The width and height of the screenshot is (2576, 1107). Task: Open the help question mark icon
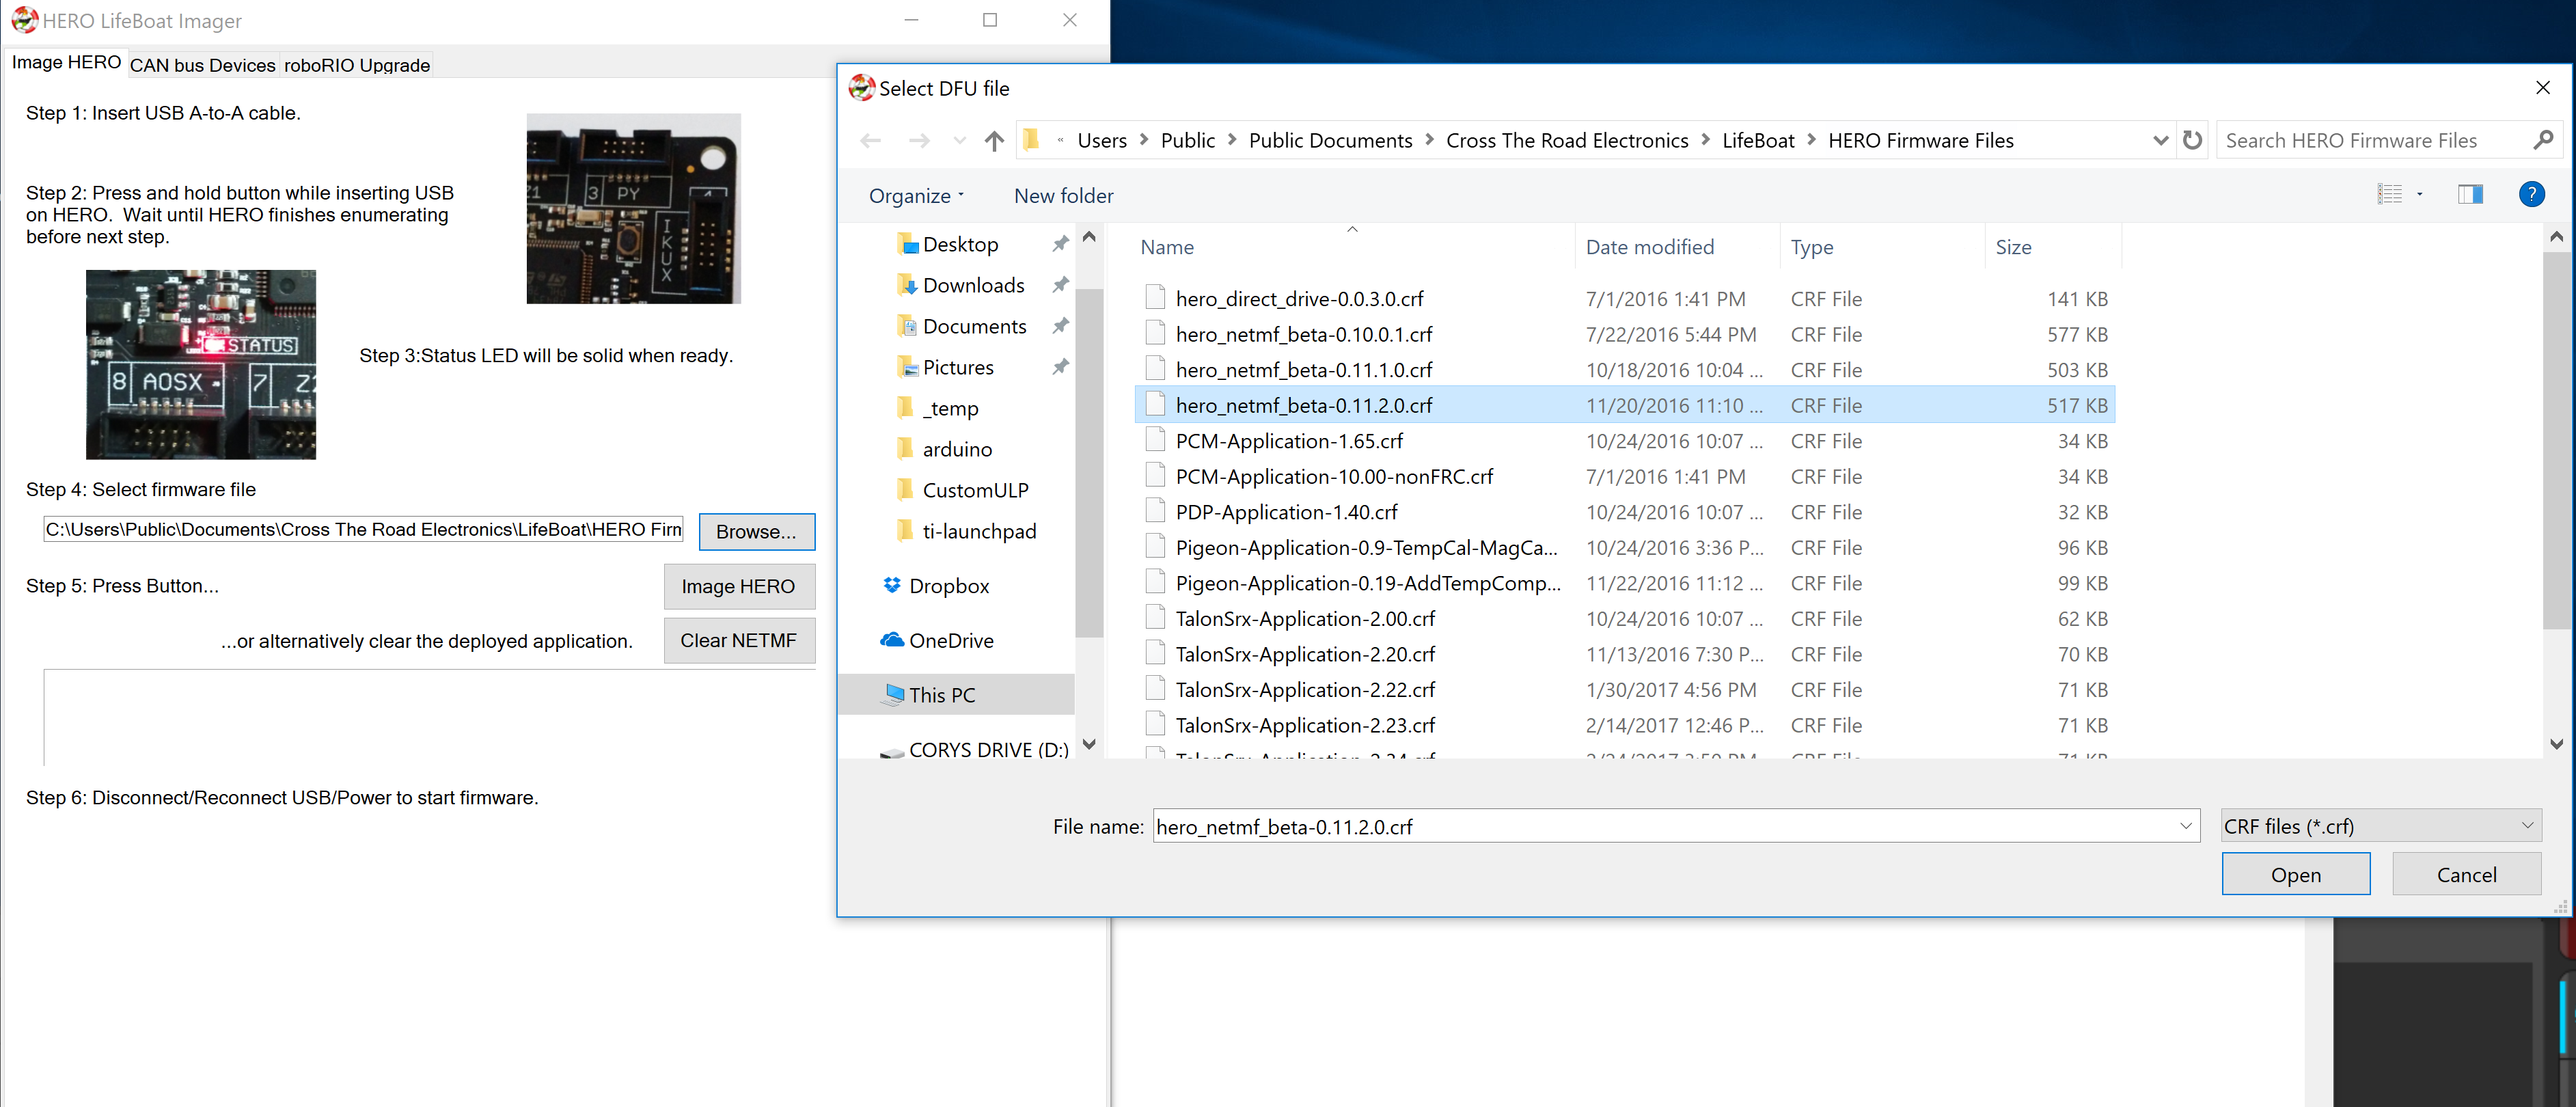tap(2531, 195)
